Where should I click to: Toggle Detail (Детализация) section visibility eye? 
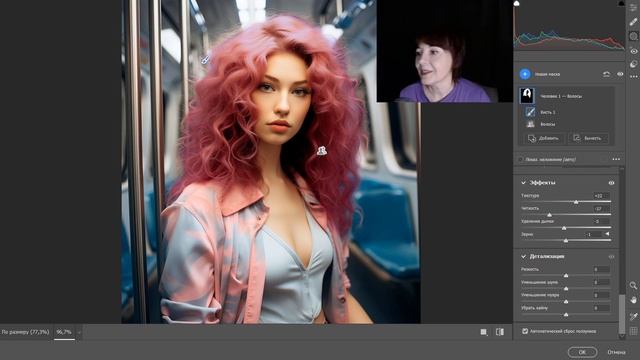611,257
